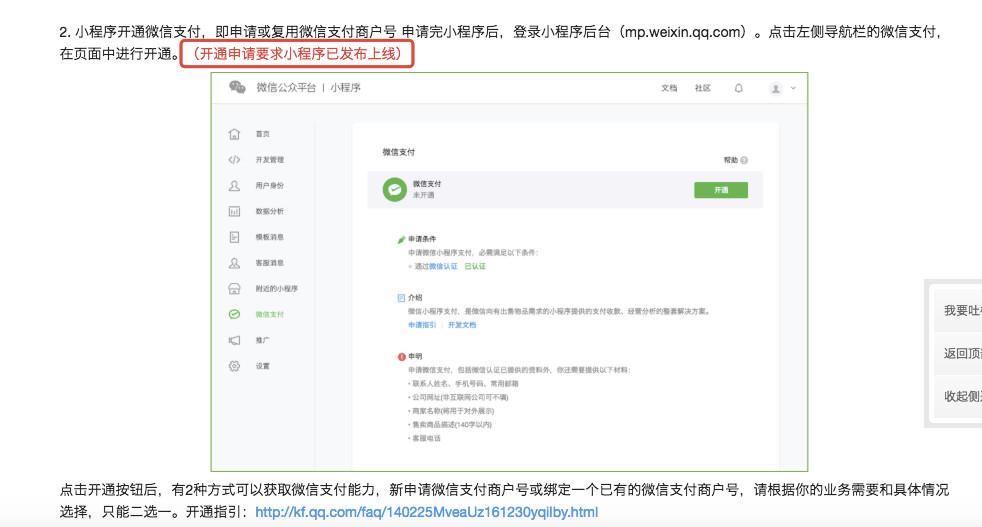This screenshot has width=982, height=527.
Task: Click the 推广 megaphone icon
Action: pos(234,340)
